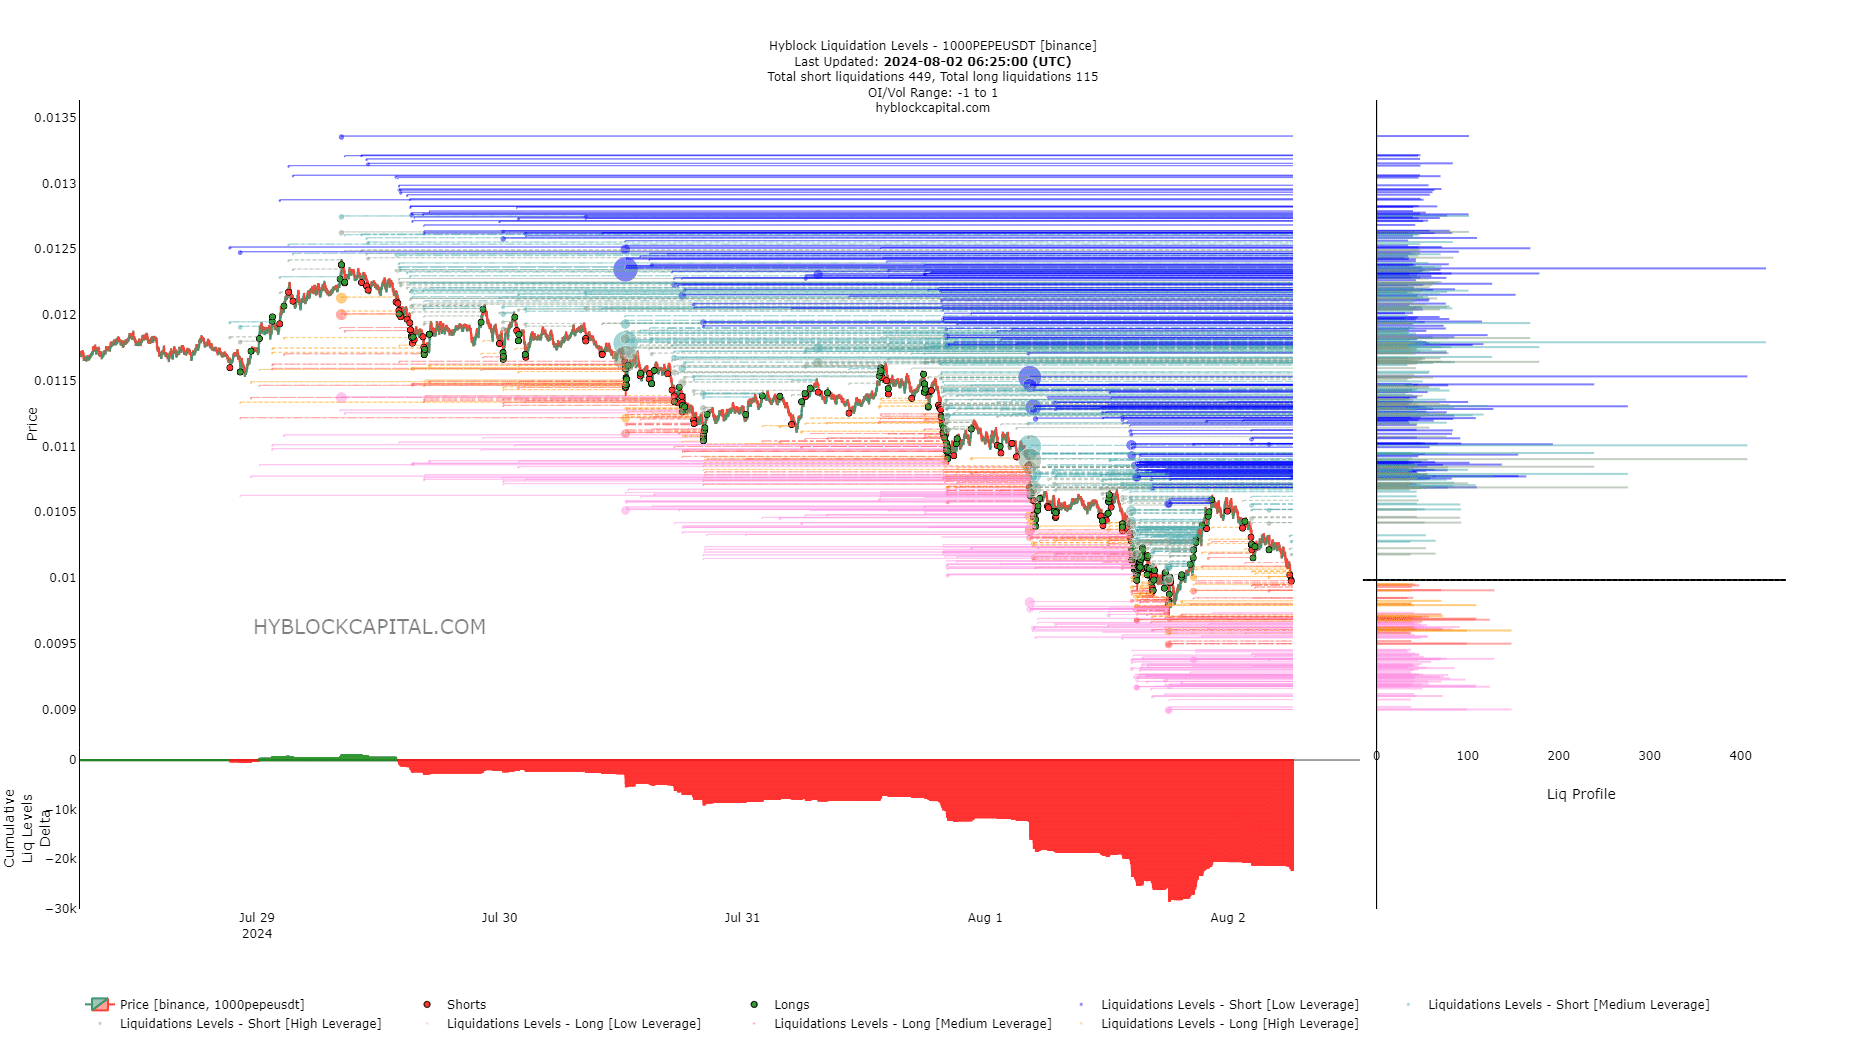This screenshot has width=1866, height=1050.
Task: Click the 300 tick on Liq Profile axis
Action: coord(1650,756)
